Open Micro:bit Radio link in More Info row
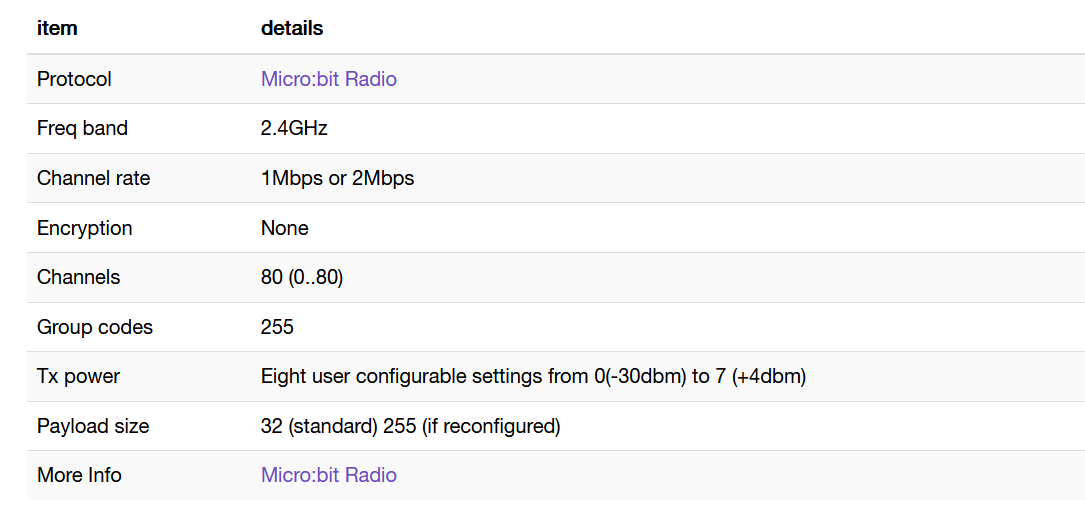 [328, 475]
